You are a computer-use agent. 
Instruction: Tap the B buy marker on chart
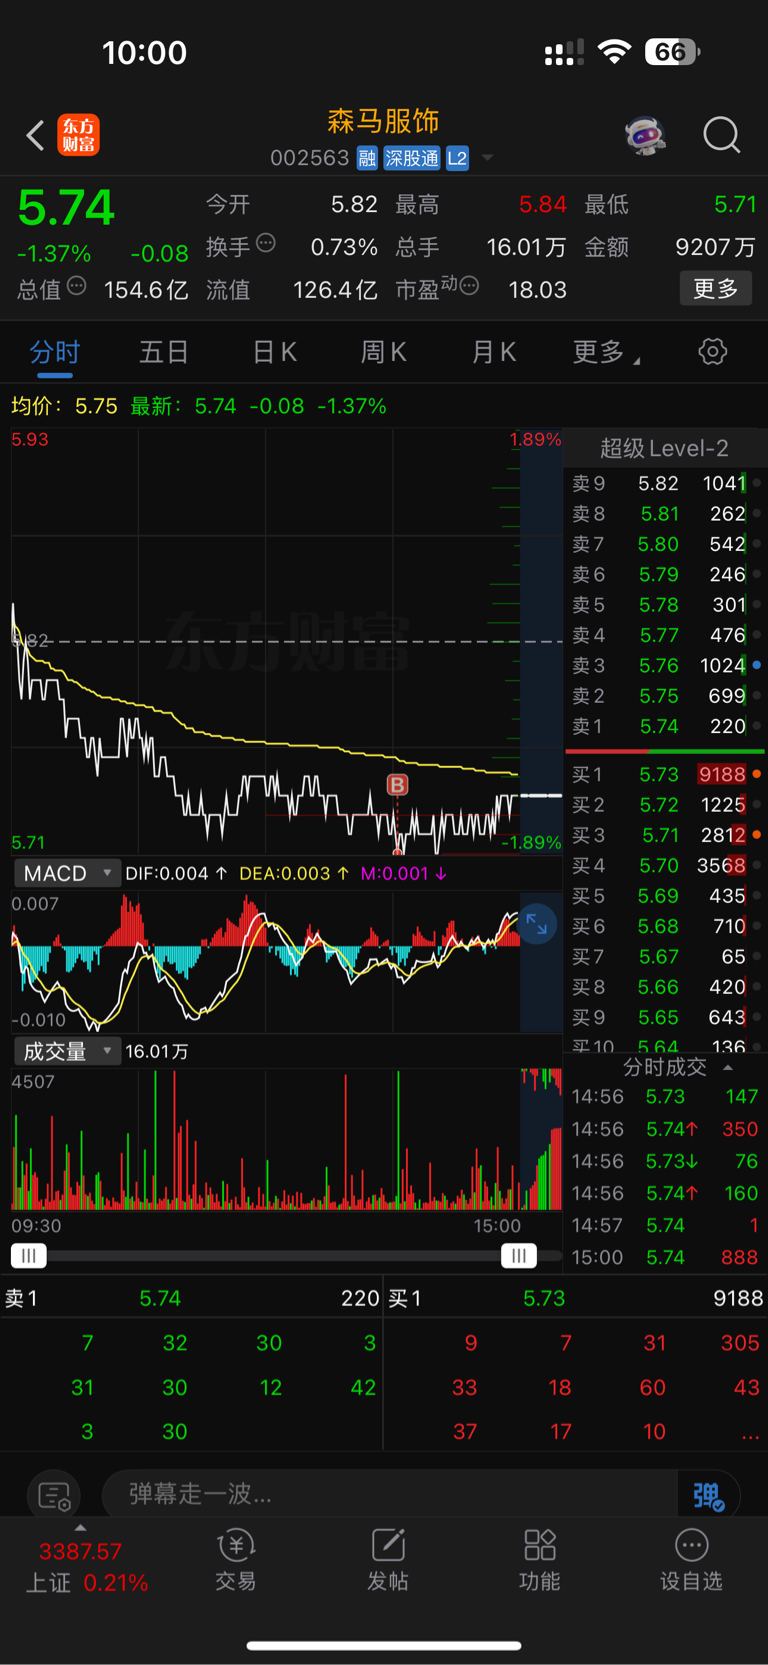pyautogui.click(x=397, y=785)
